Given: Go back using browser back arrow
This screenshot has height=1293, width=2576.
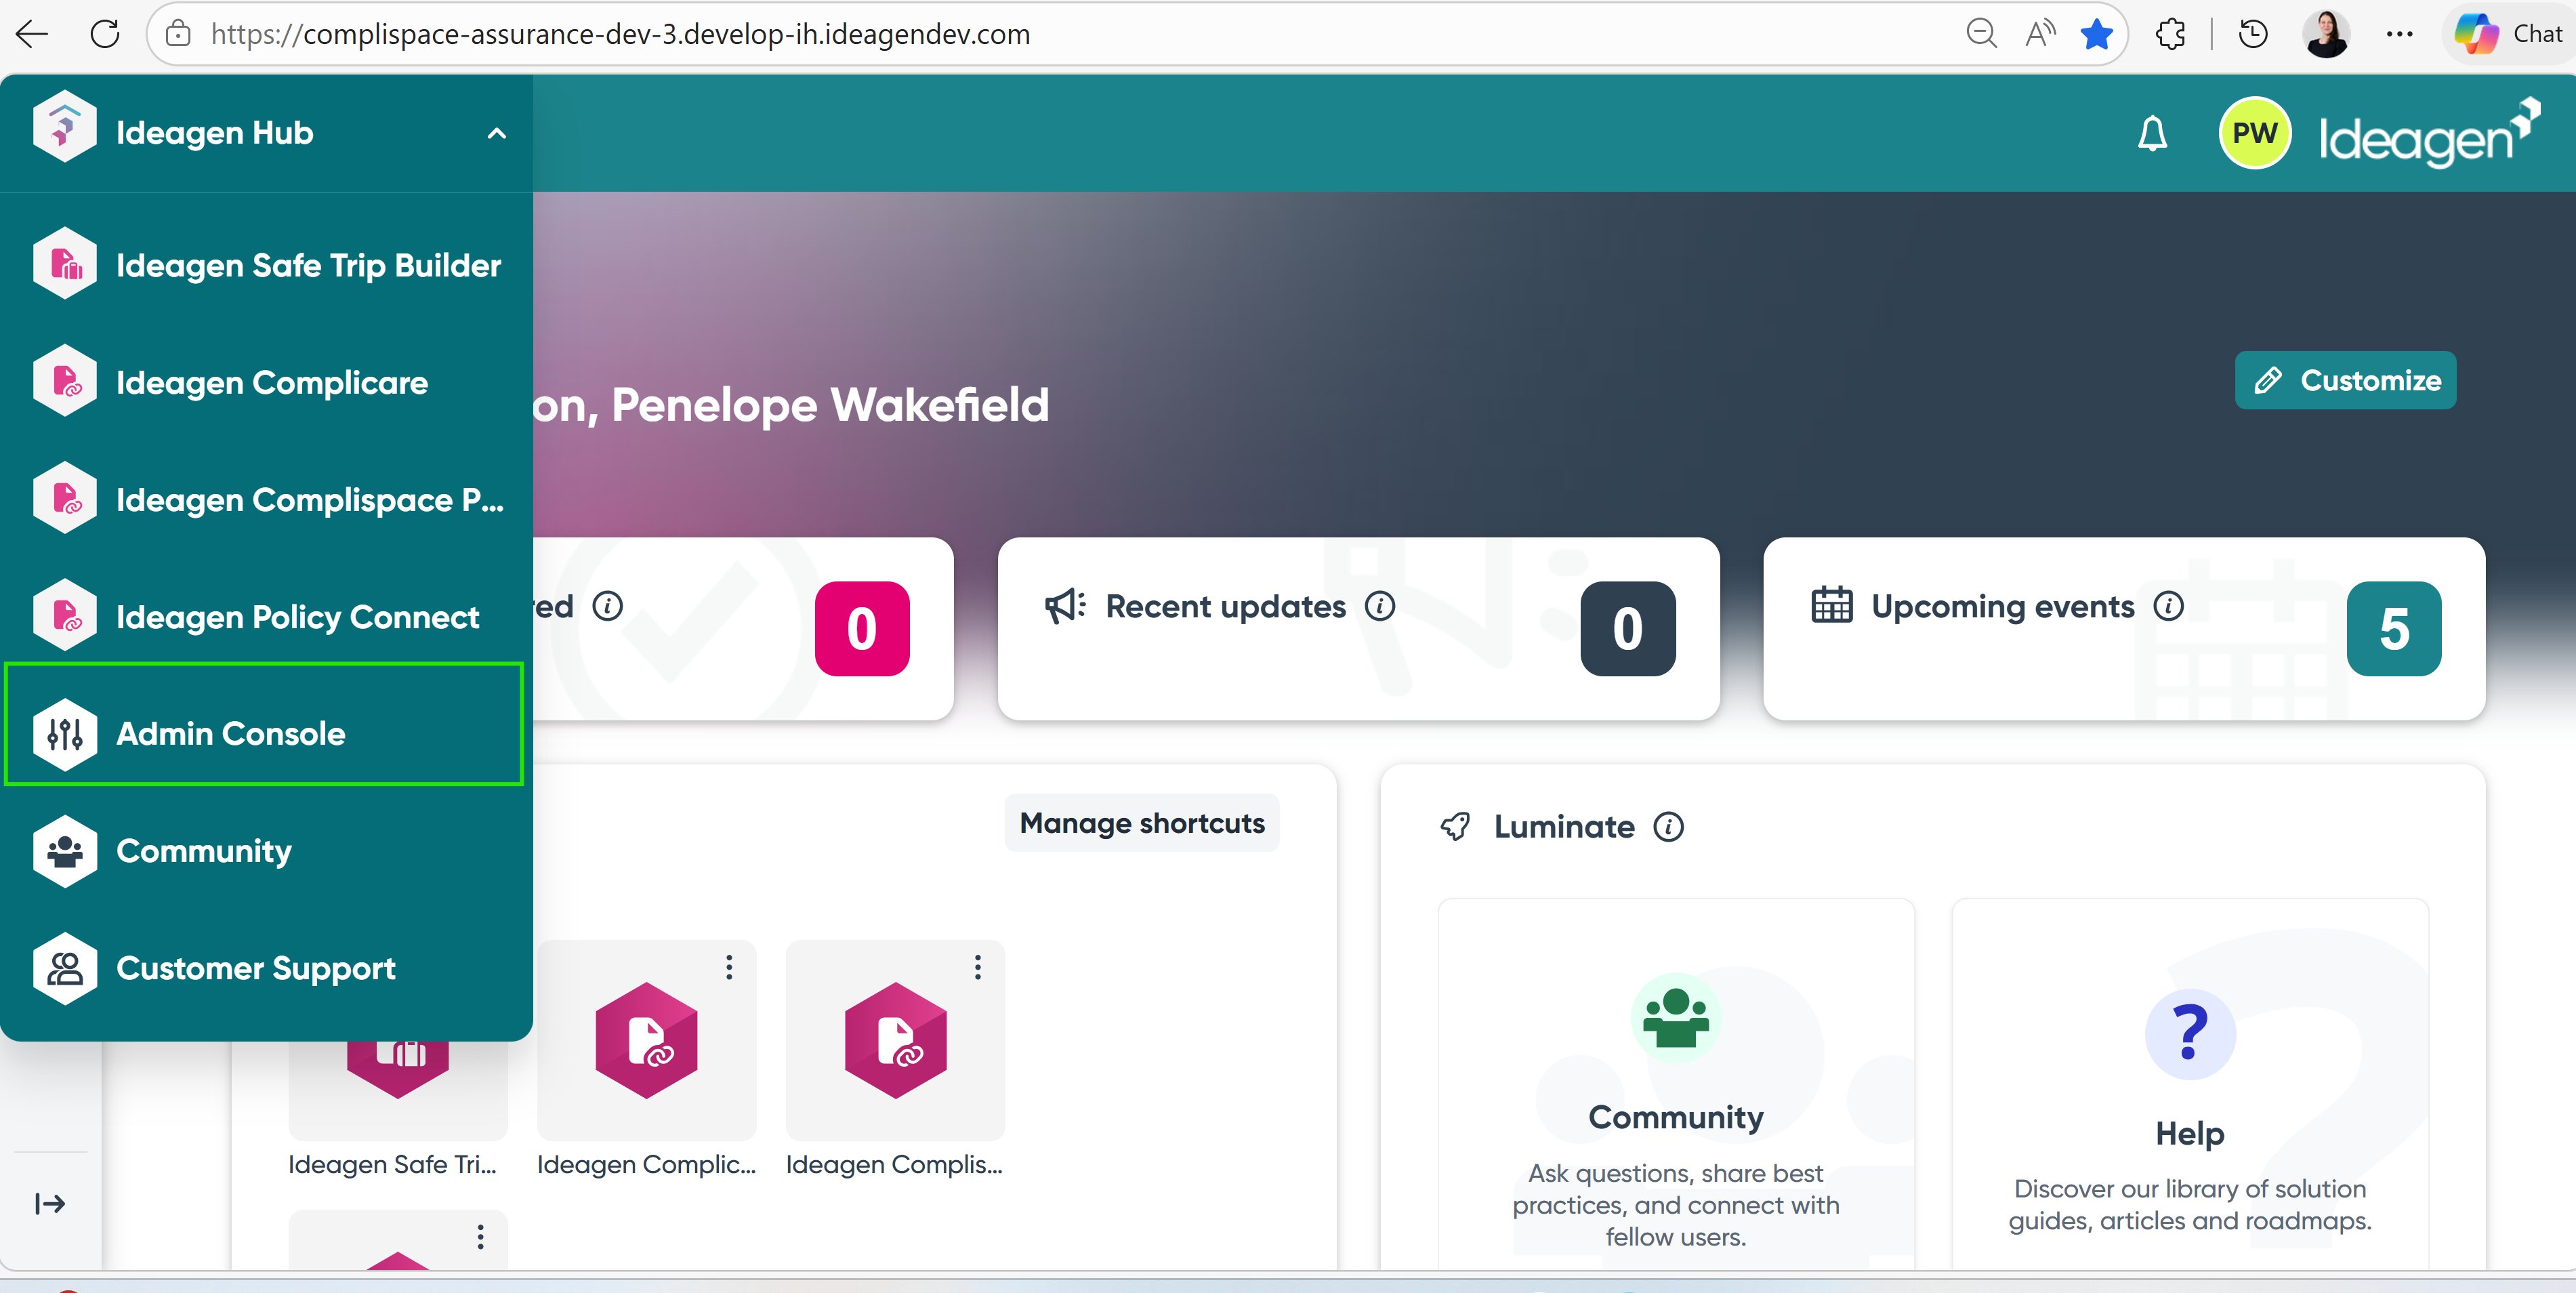Looking at the screenshot, I should (x=32, y=34).
